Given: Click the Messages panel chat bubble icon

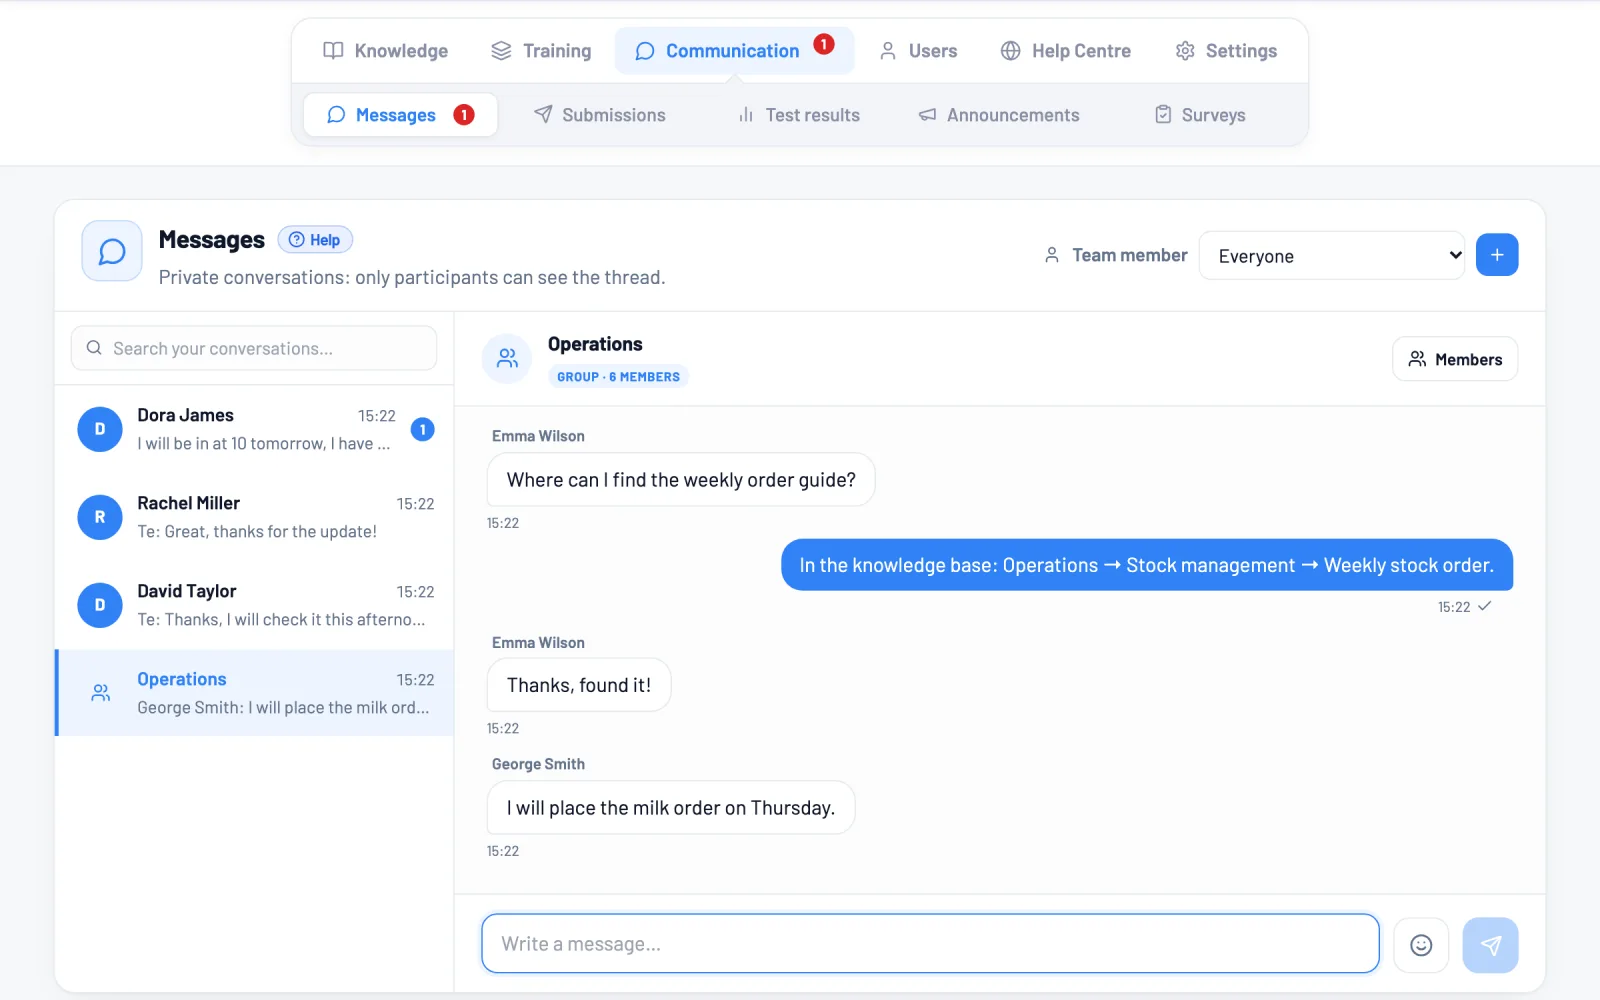Looking at the screenshot, I should pyautogui.click(x=112, y=251).
